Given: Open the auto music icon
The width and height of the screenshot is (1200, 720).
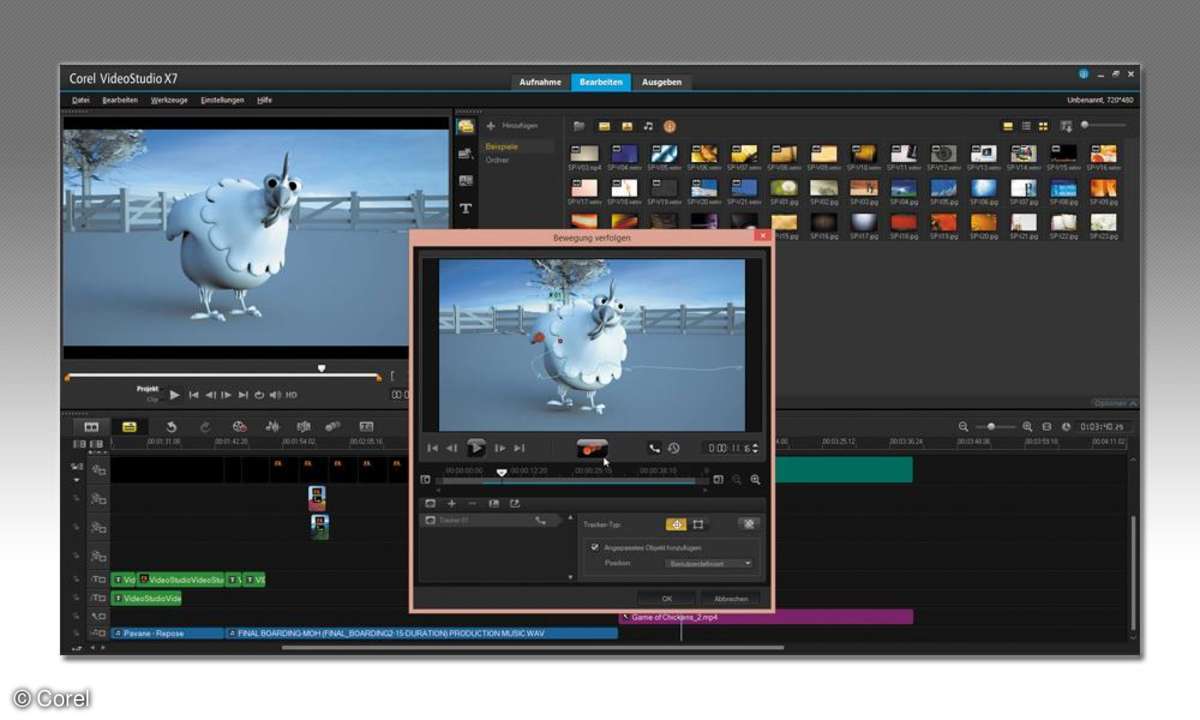Looking at the screenshot, I should [x=303, y=427].
